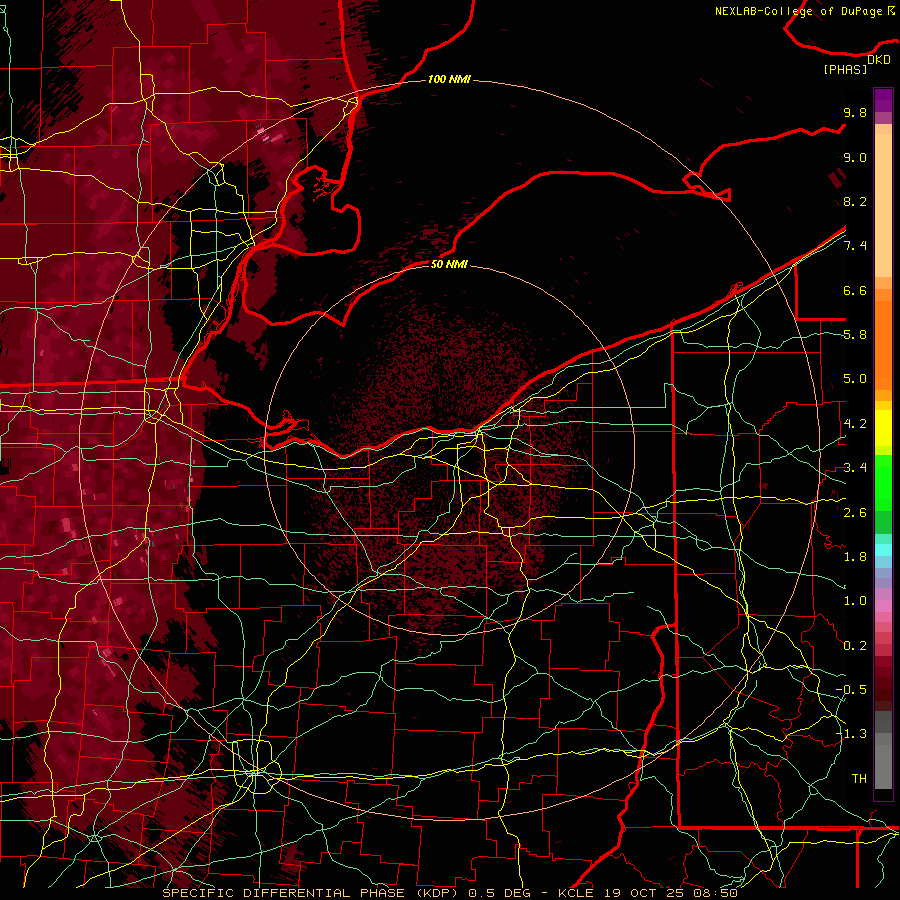
Task: Click the 'DKD' label above the color scale
Action: click(879, 59)
